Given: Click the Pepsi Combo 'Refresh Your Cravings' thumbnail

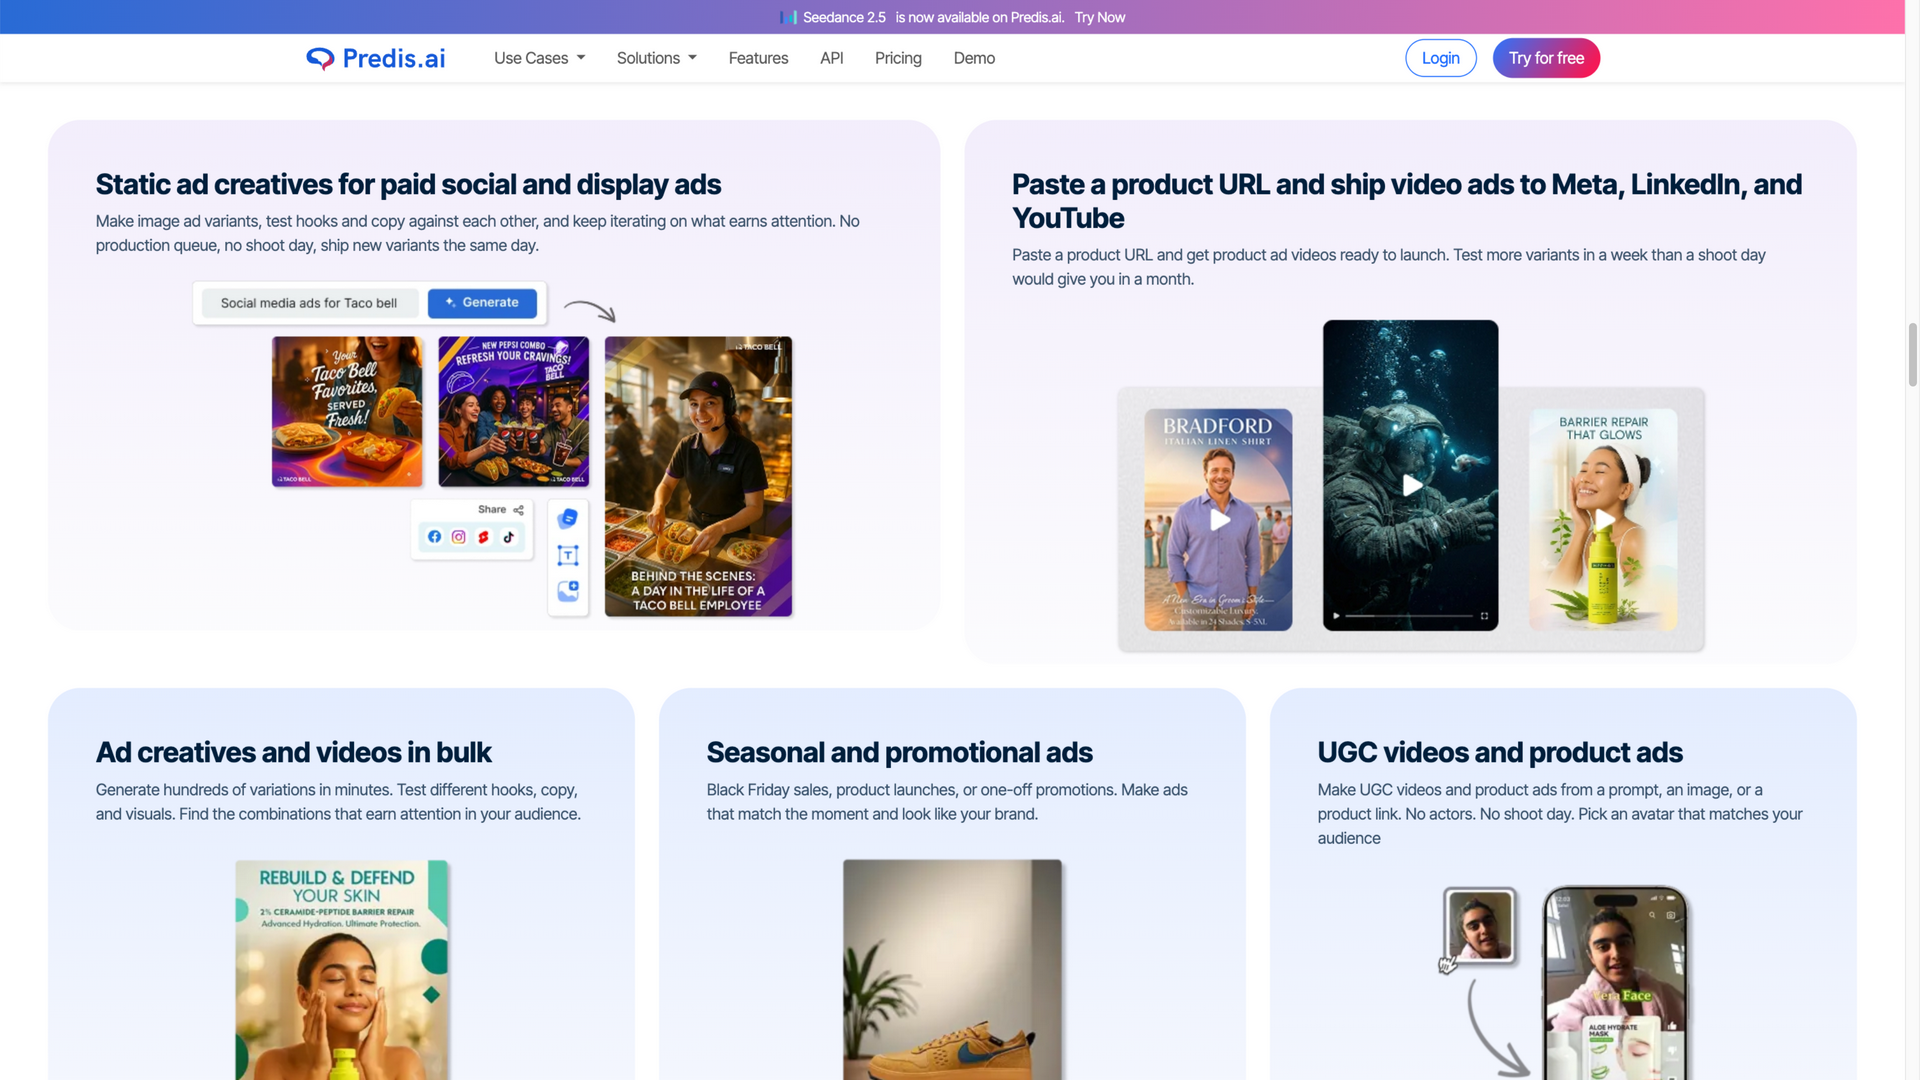Looking at the screenshot, I should [514, 412].
